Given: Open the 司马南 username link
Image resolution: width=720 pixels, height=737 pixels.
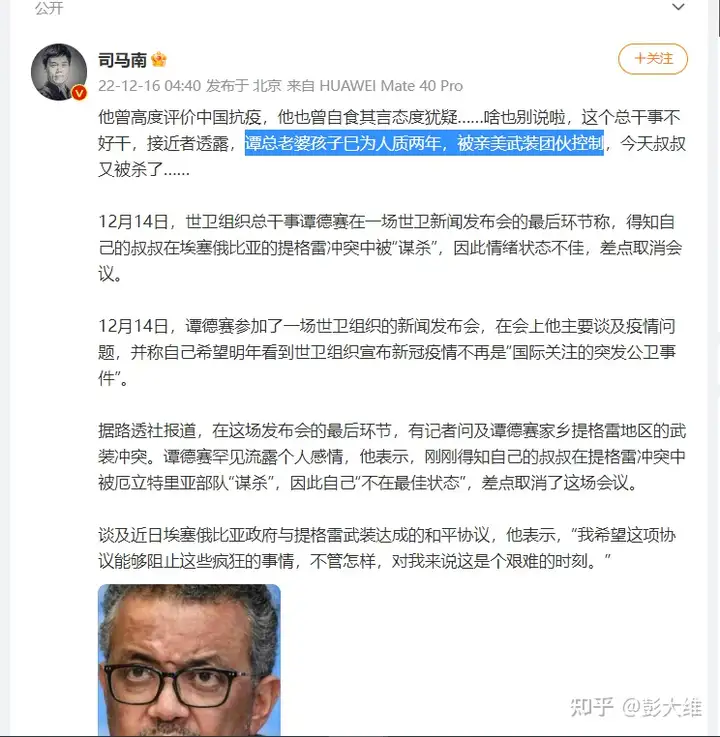Looking at the screenshot, I should [122, 60].
